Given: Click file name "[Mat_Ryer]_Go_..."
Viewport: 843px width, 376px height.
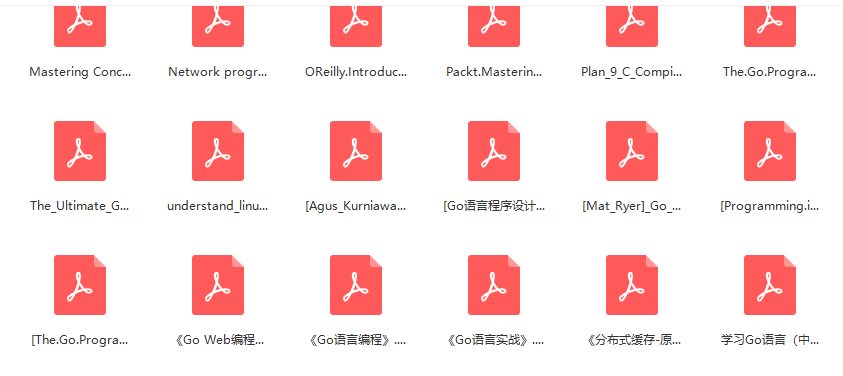Looking at the screenshot, I should (x=632, y=206).
